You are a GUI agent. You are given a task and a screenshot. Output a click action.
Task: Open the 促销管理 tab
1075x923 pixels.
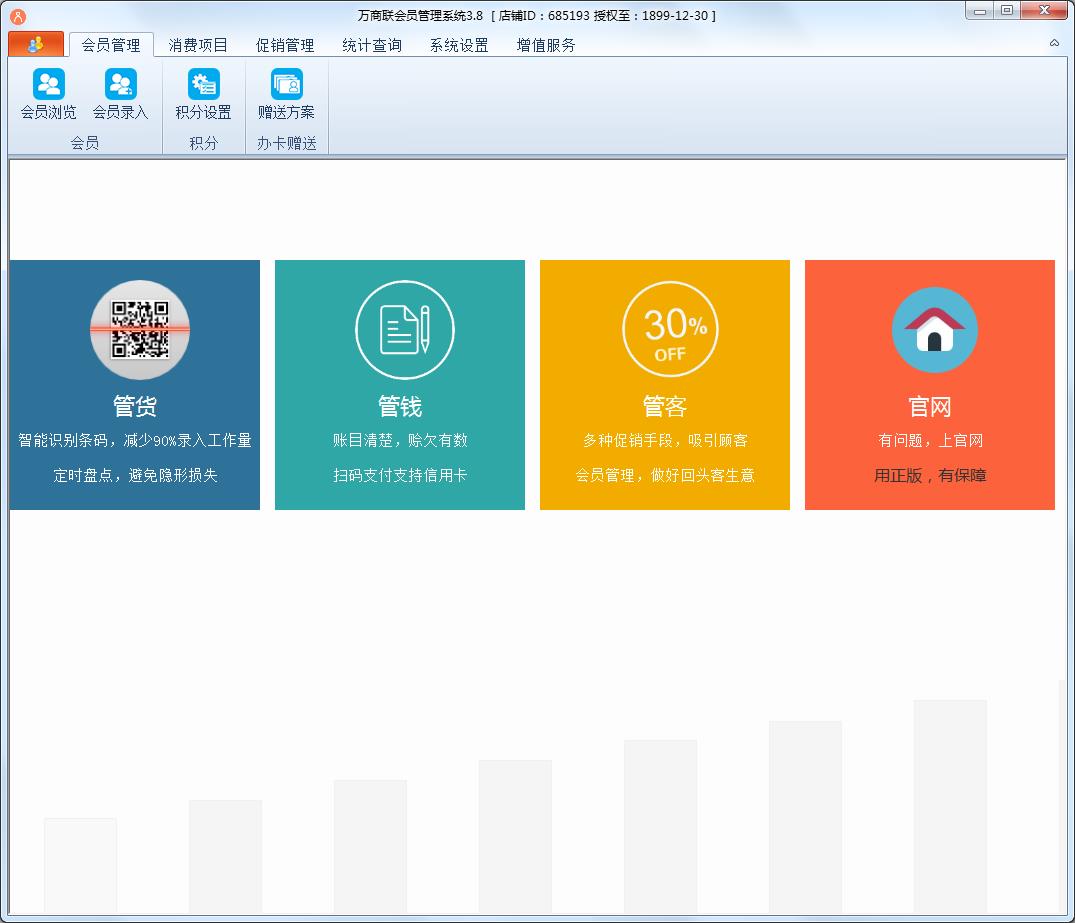click(x=285, y=45)
